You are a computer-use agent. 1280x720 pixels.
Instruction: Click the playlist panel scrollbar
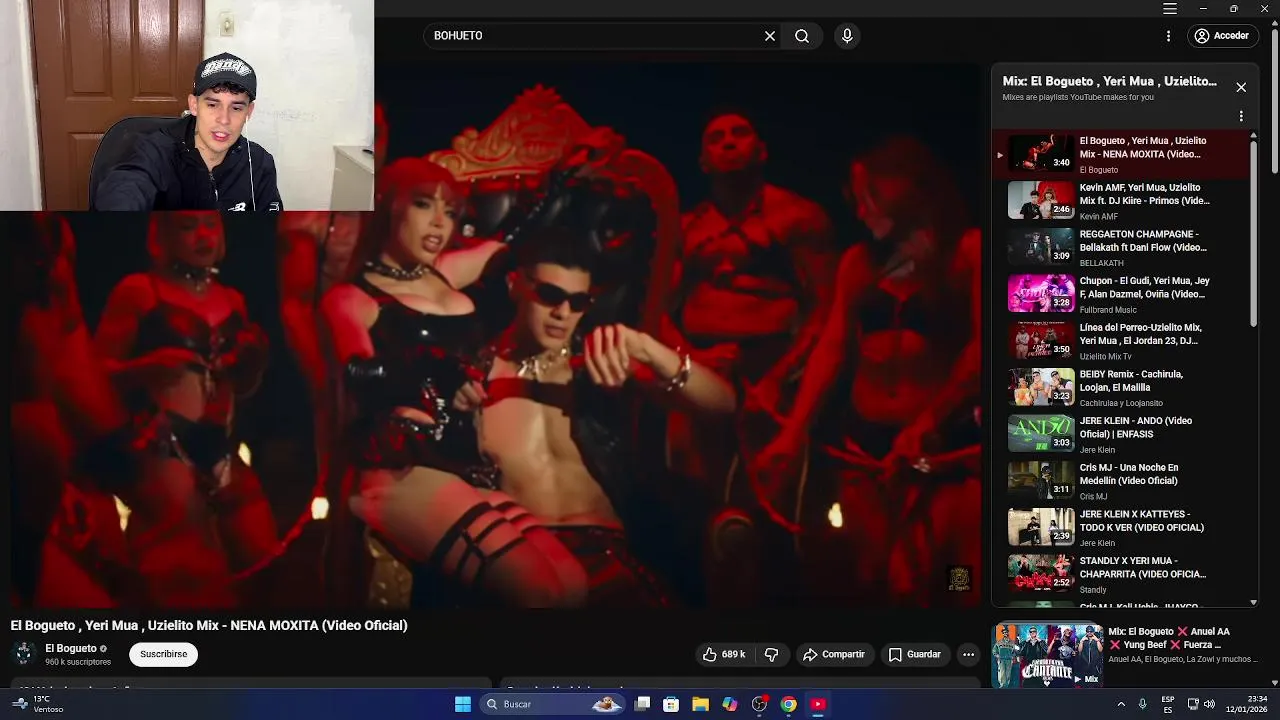1254,234
